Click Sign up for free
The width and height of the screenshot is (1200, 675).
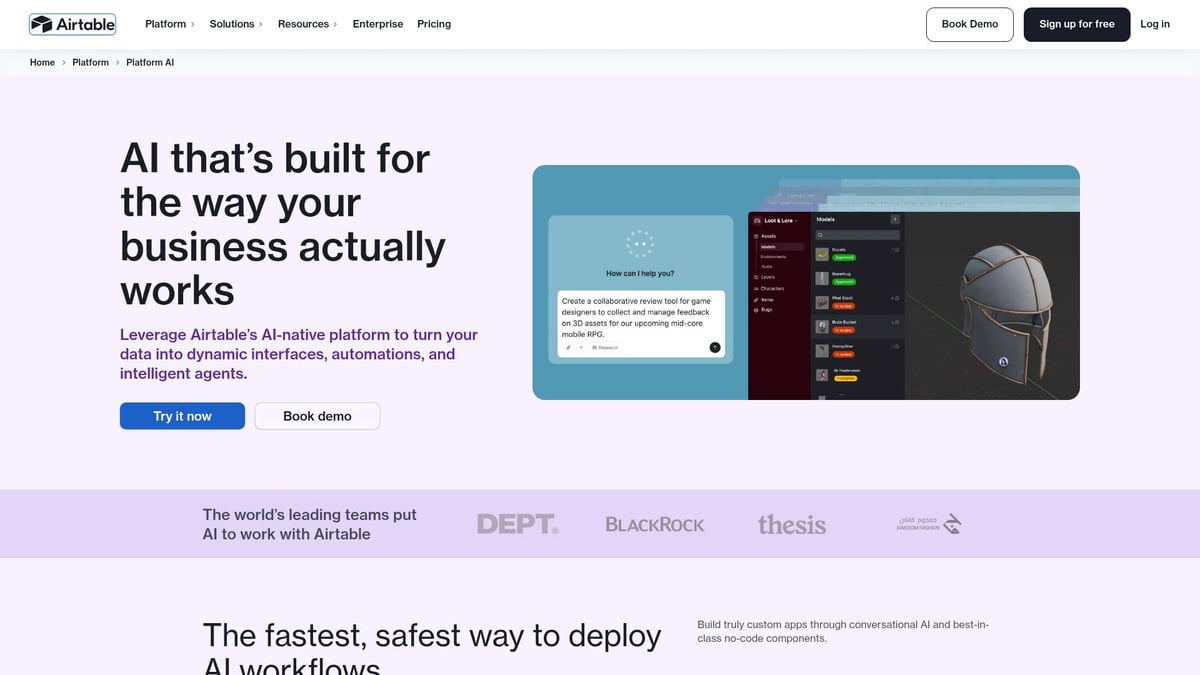1077,23
